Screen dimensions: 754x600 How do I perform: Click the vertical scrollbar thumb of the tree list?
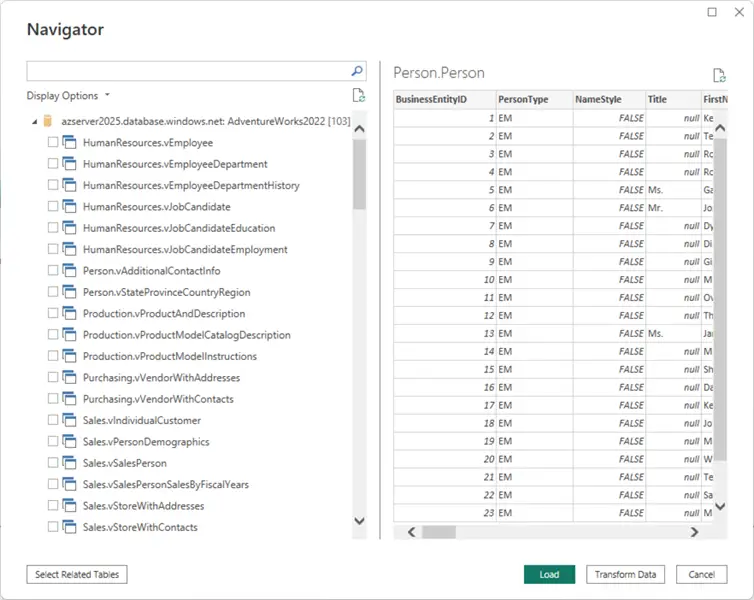tap(359, 175)
